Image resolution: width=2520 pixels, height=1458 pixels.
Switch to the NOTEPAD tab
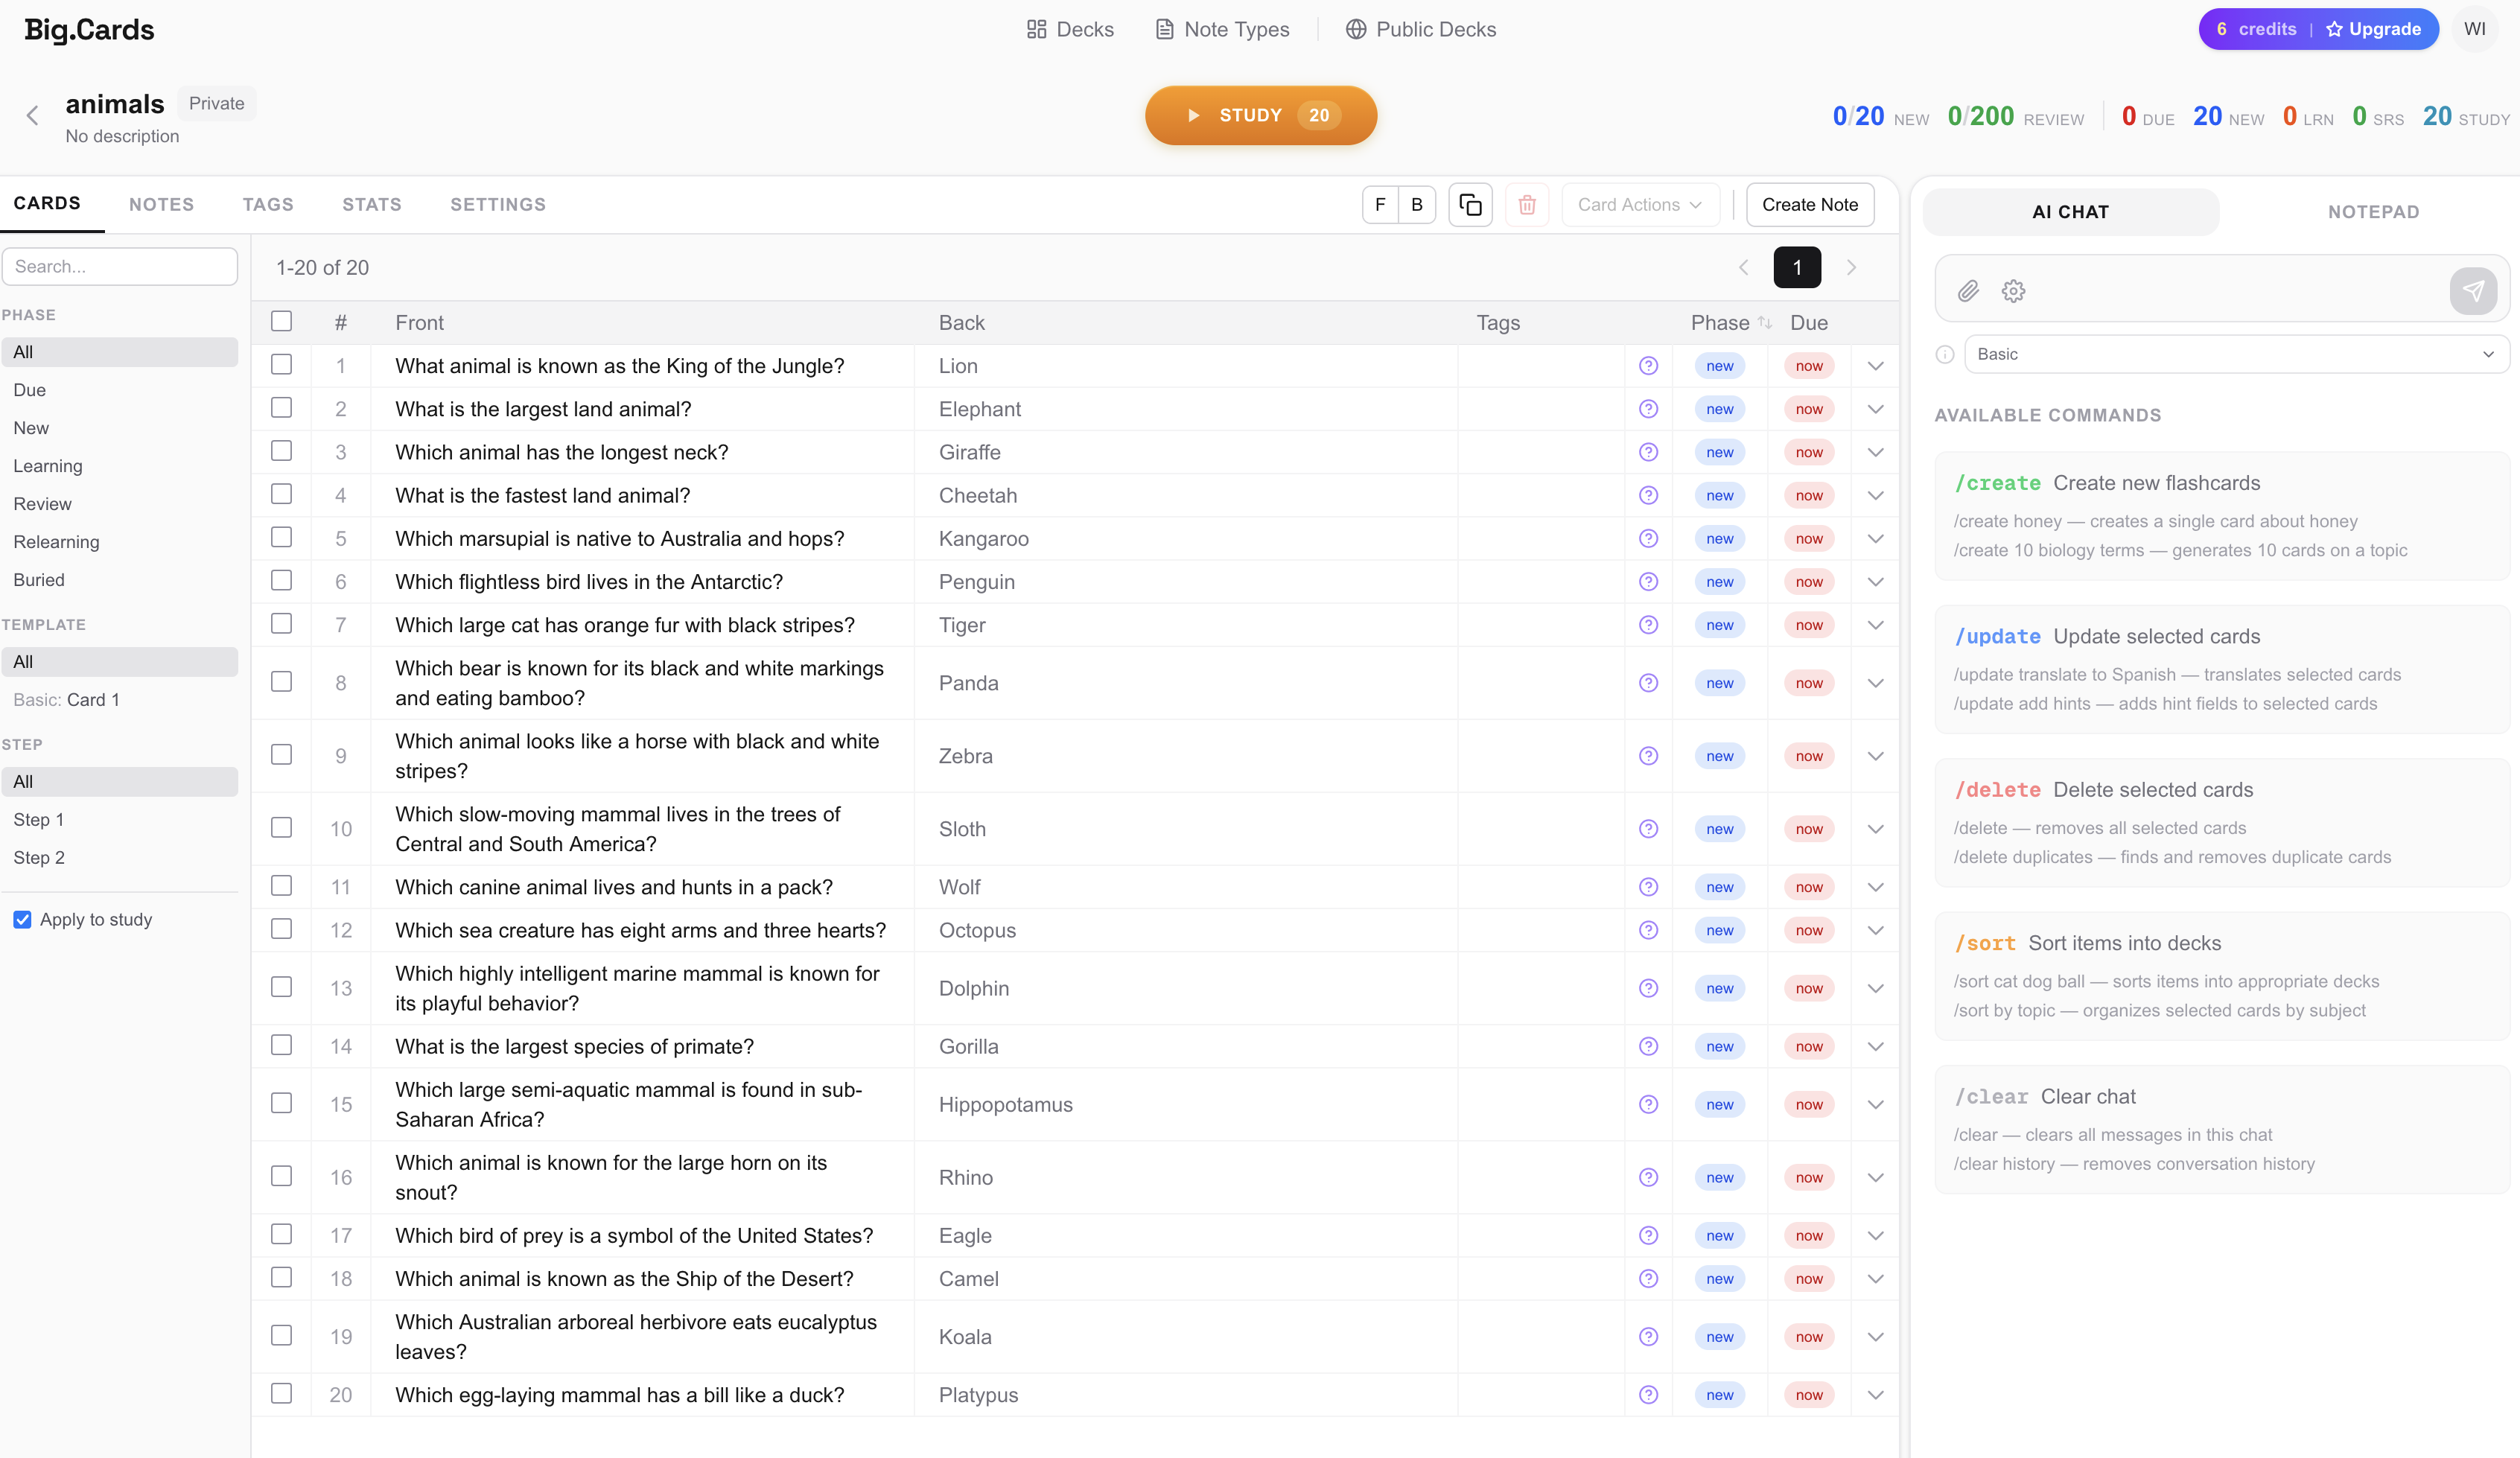[2372, 212]
